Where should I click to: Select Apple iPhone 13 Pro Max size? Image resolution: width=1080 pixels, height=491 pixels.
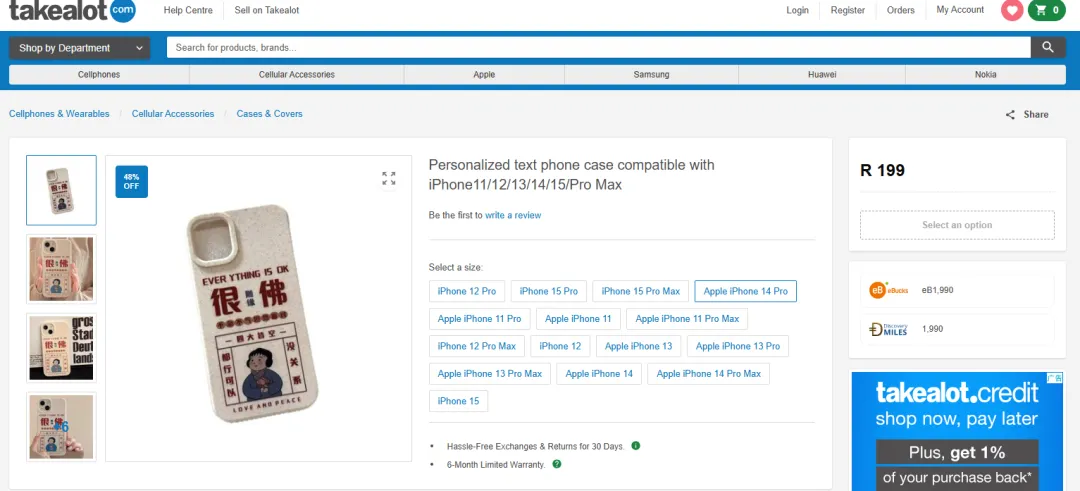(x=490, y=374)
